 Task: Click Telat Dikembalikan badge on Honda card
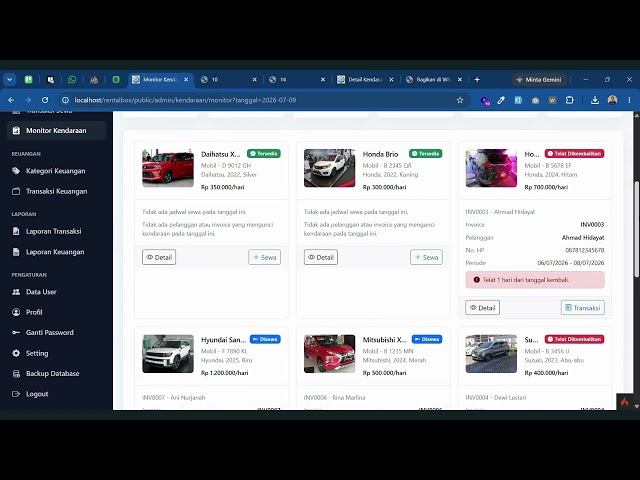[574, 153]
